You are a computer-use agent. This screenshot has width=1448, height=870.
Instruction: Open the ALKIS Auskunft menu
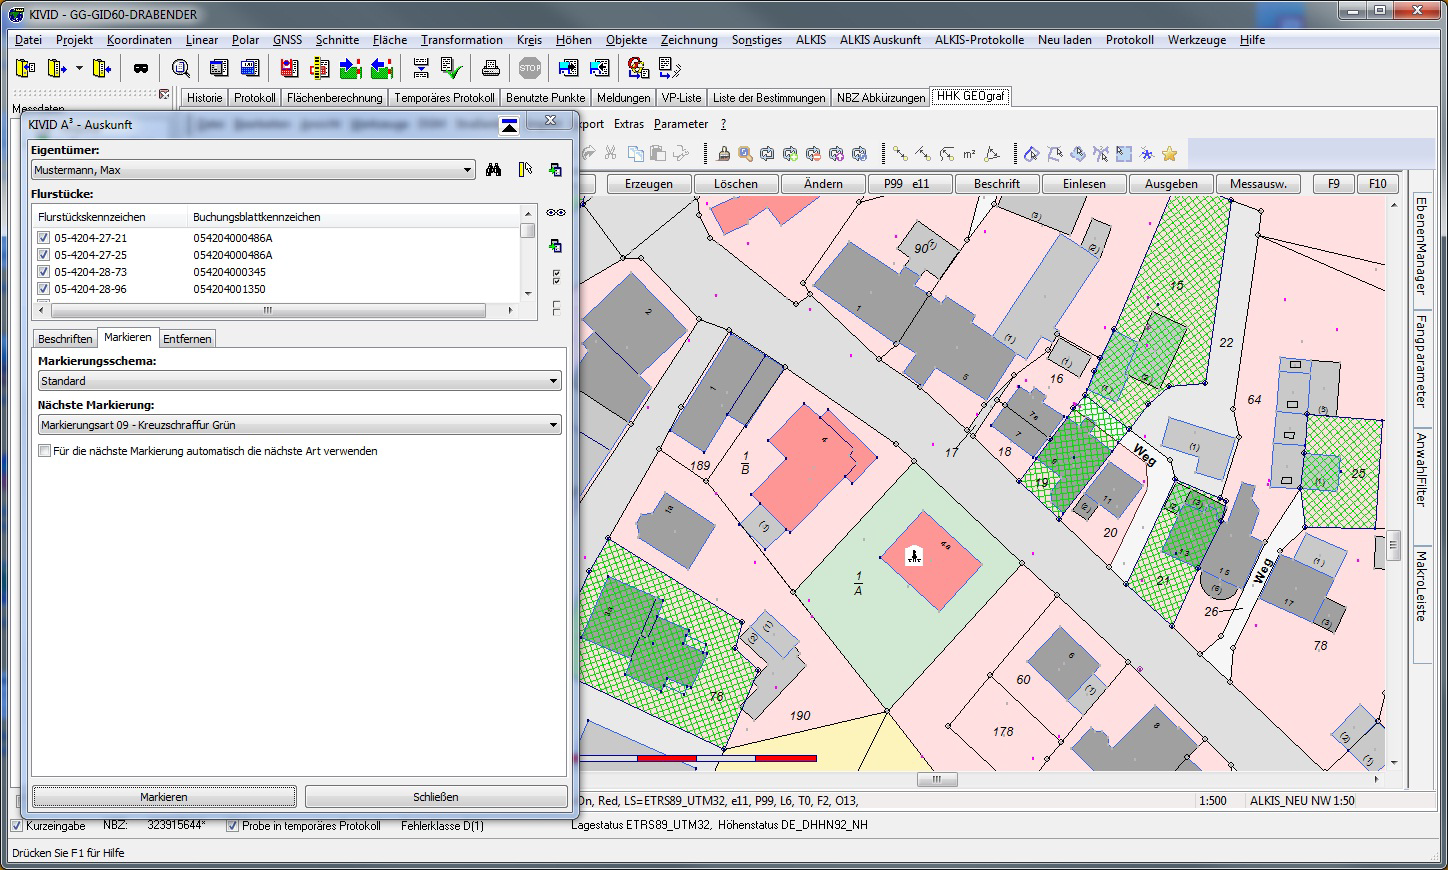click(x=879, y=40)
